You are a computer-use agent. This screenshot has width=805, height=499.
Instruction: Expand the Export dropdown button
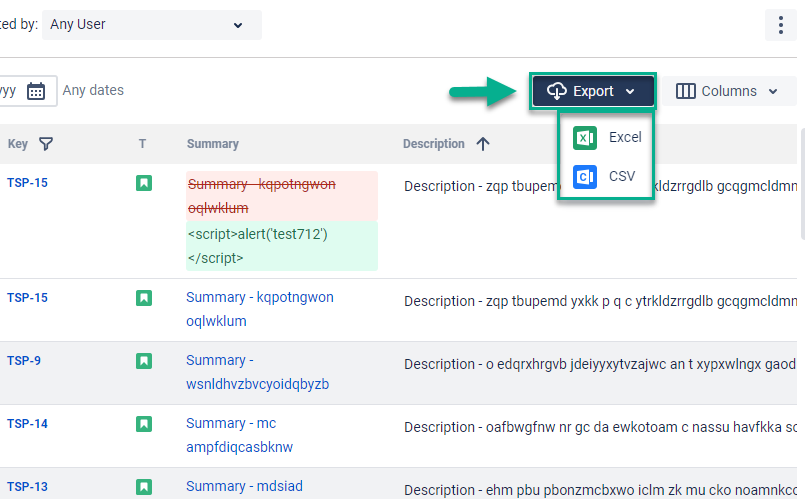[593, 91]
